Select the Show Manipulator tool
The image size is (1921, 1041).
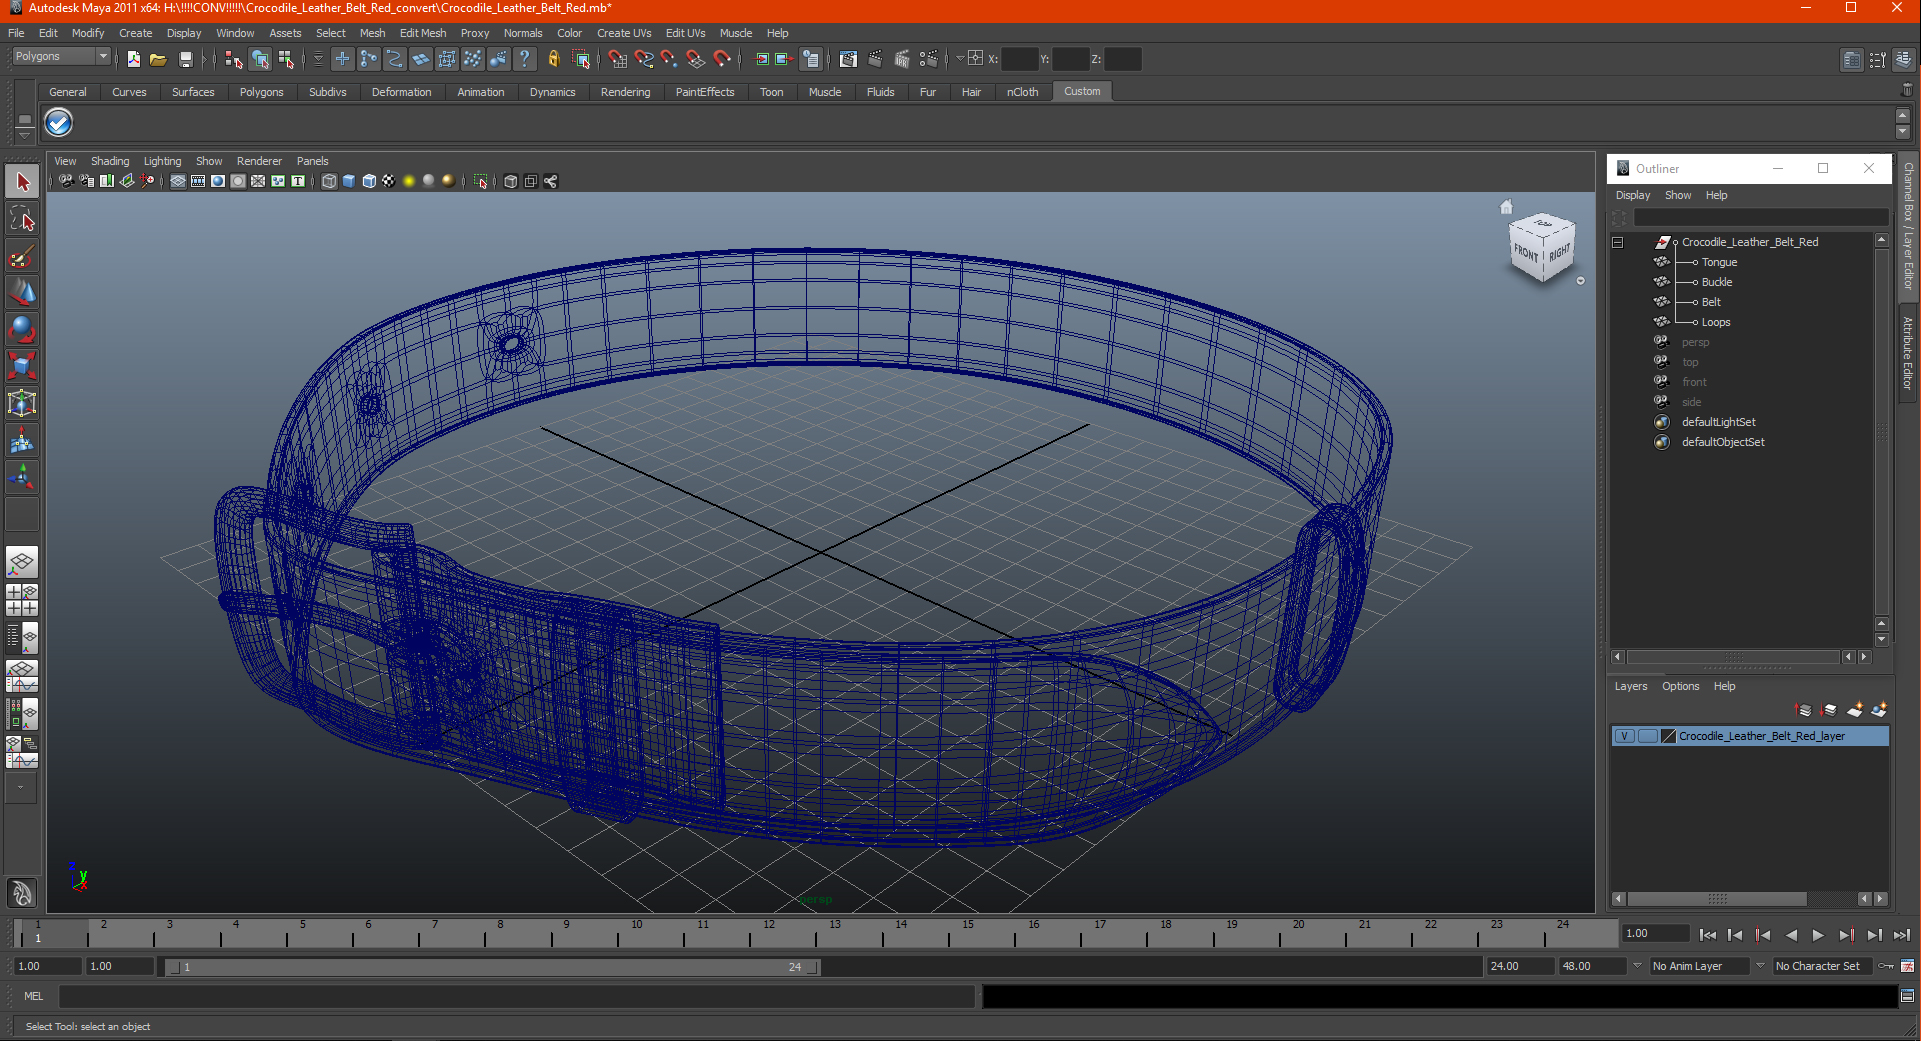(22, 478)
